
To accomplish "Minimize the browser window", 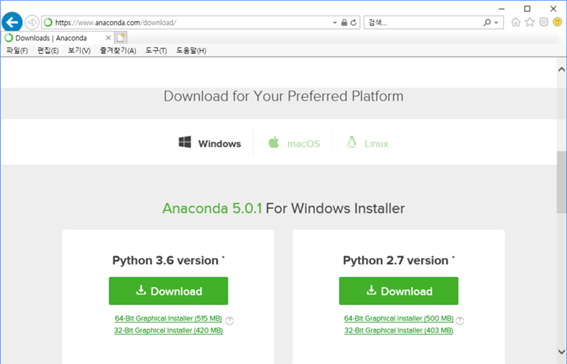I will [x=501, y=9].
